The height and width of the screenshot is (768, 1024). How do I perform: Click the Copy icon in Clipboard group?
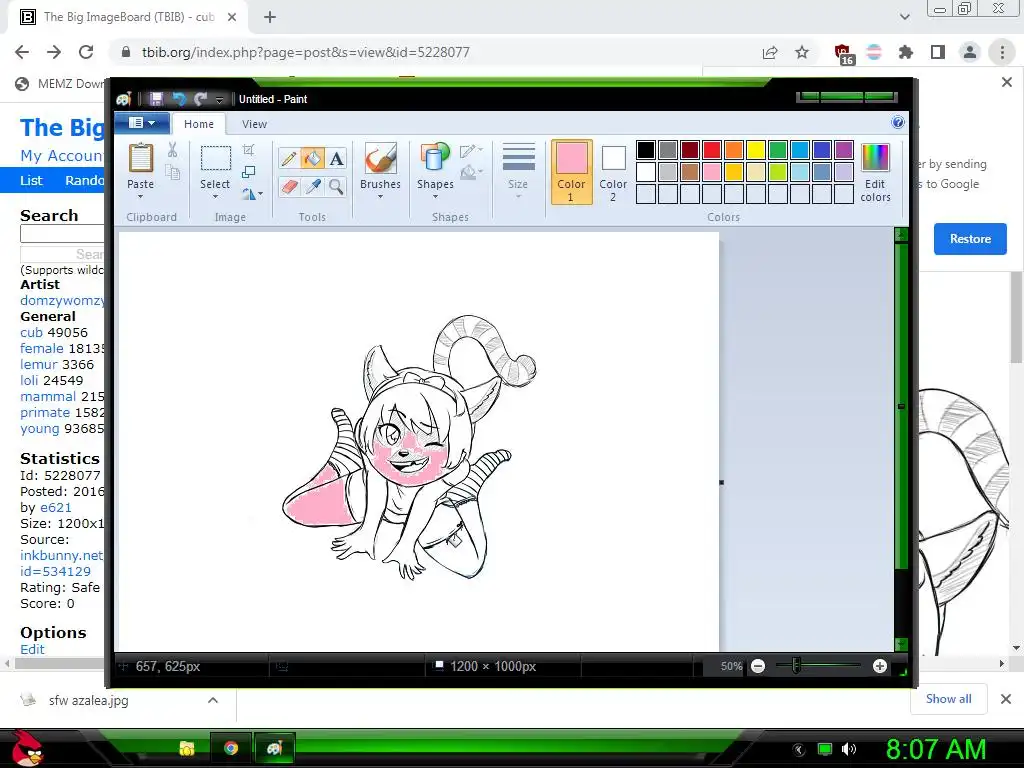172,172
